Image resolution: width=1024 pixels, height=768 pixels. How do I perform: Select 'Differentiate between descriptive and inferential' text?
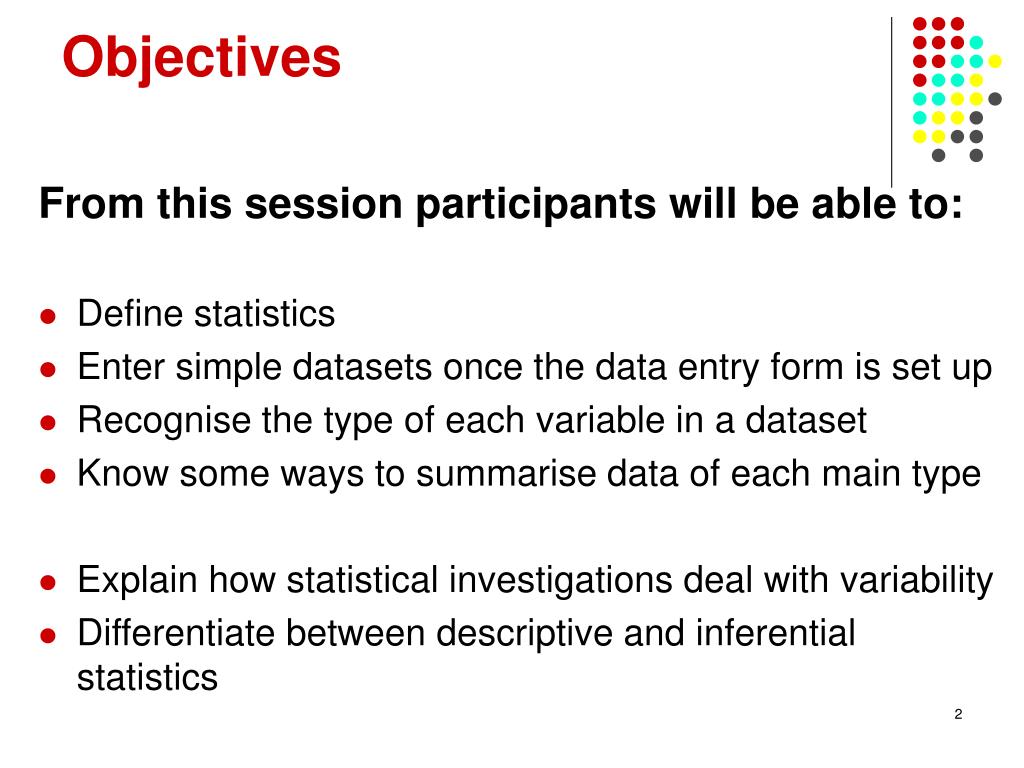click(466, 633)
